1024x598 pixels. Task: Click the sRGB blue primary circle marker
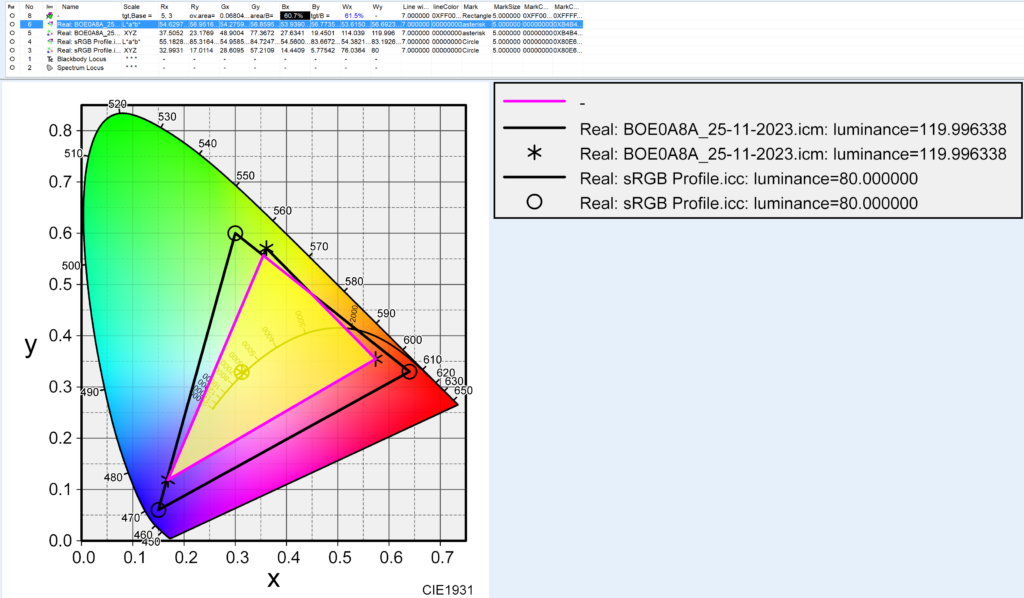(x=158, y=510)
